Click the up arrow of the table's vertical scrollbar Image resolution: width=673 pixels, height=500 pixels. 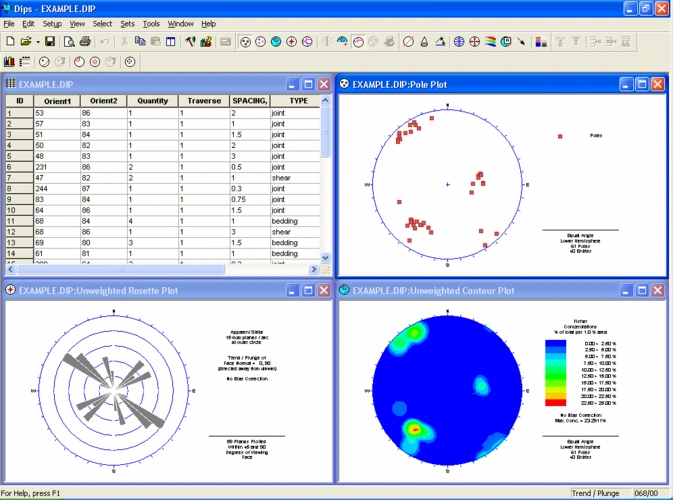pyautogui.click(x=326, y=101)
